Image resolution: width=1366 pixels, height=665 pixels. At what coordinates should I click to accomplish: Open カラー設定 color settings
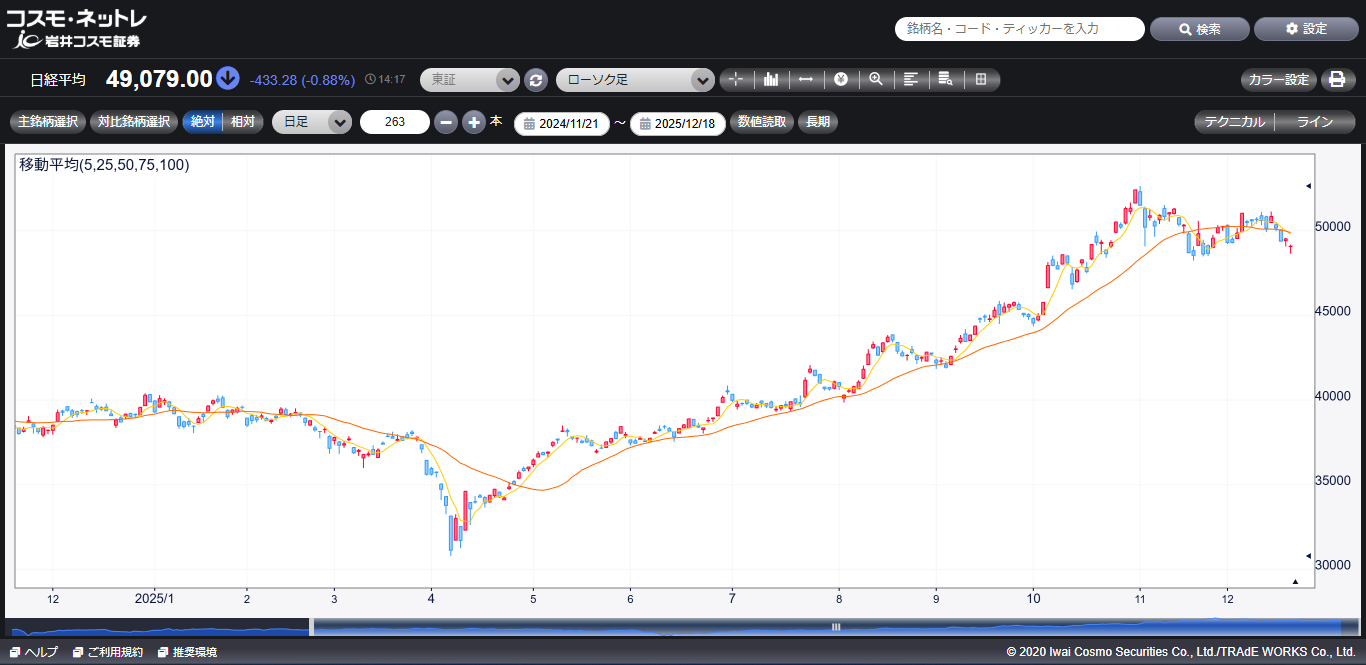click(x=1278, y=80)
